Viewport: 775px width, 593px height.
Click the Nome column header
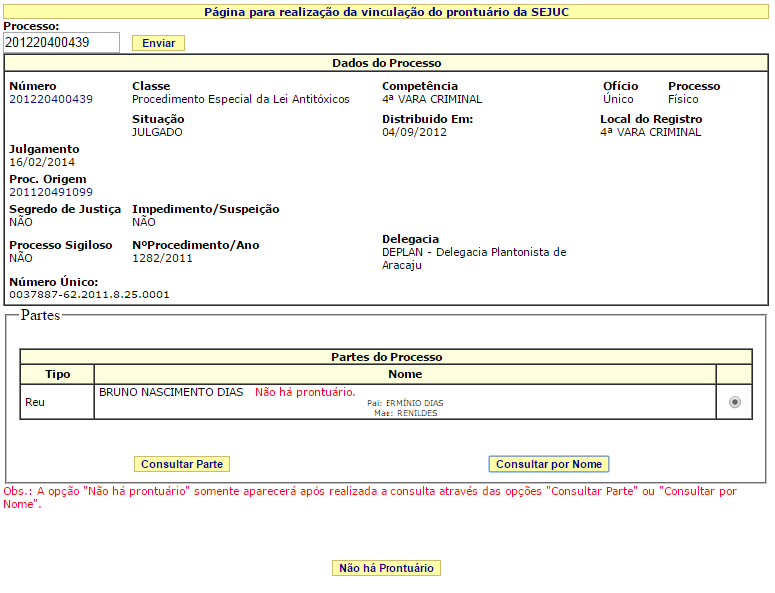[x=405, y=374]
